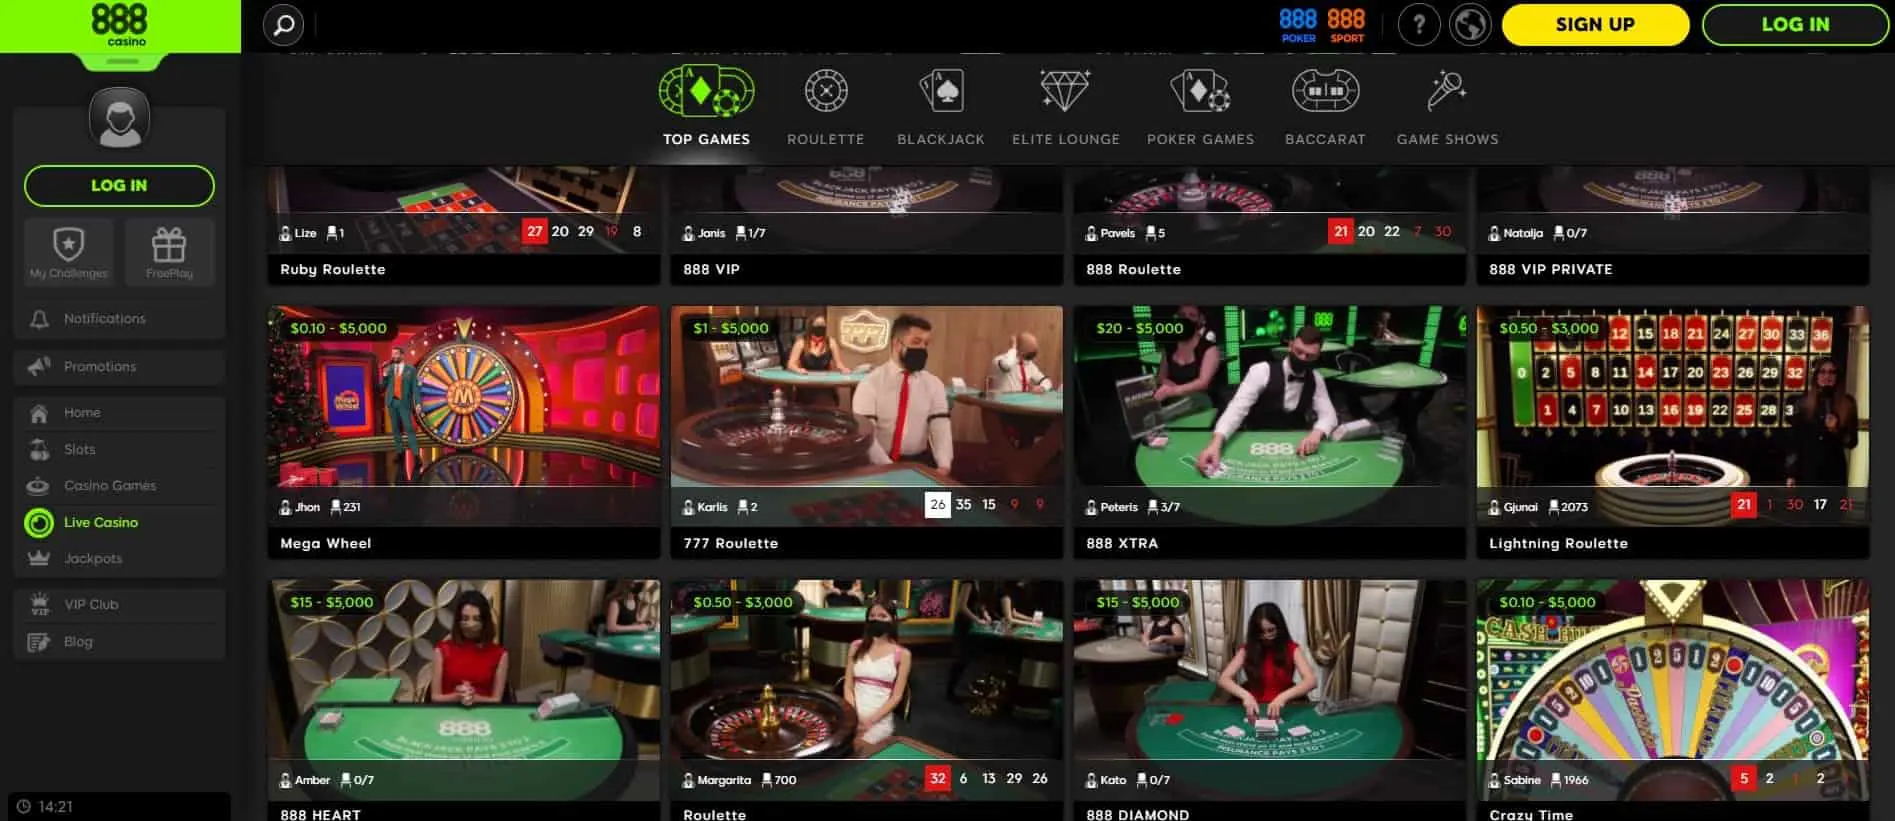Click the yellow SIGN UP button

click(1595, 25)
